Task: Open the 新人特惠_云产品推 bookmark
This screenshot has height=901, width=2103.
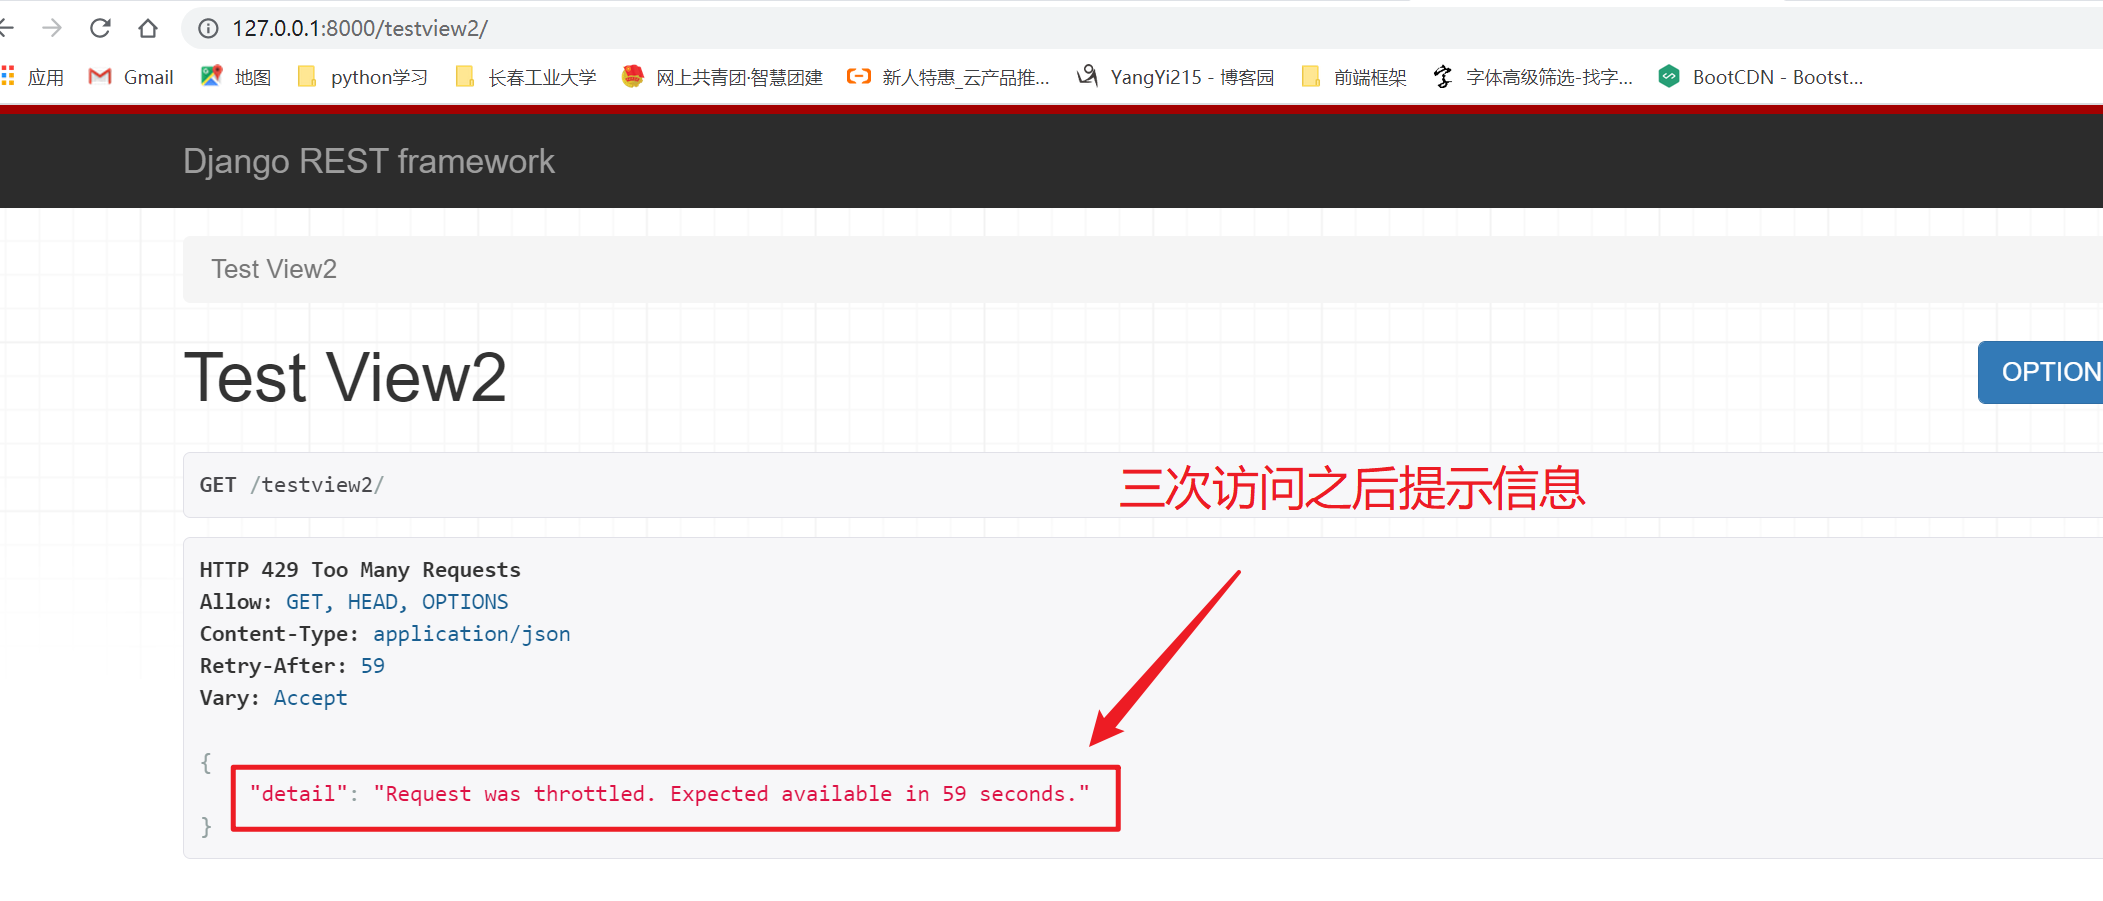Action: (x=948, y=77)
